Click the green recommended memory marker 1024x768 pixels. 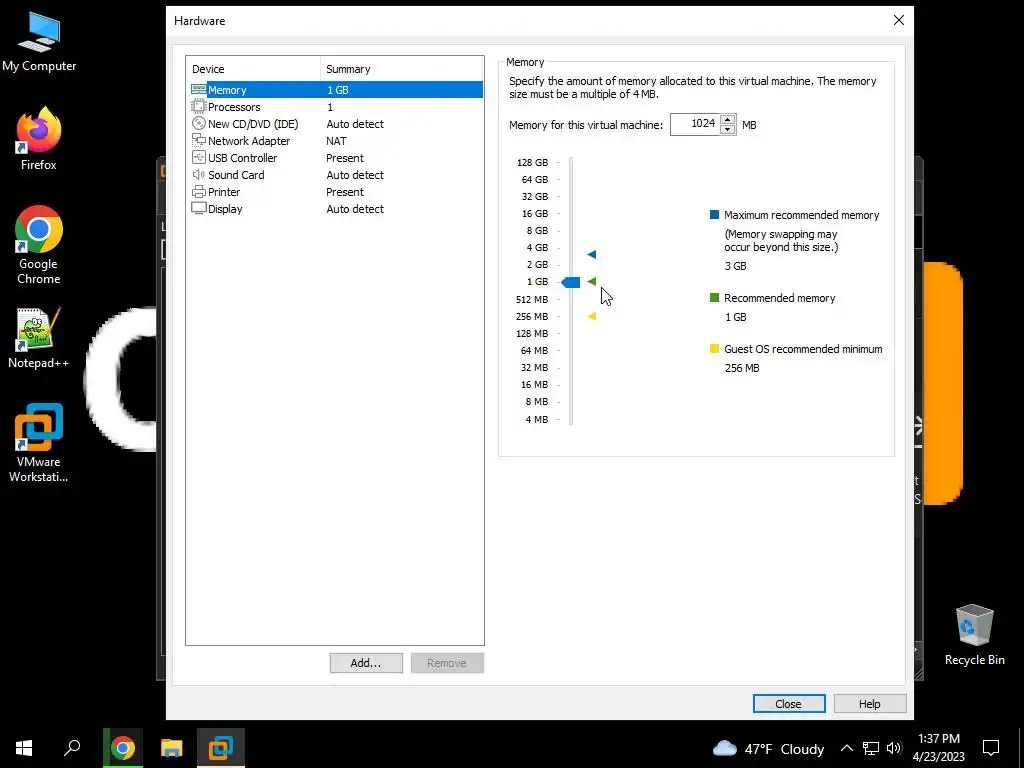tap(592, 281)
